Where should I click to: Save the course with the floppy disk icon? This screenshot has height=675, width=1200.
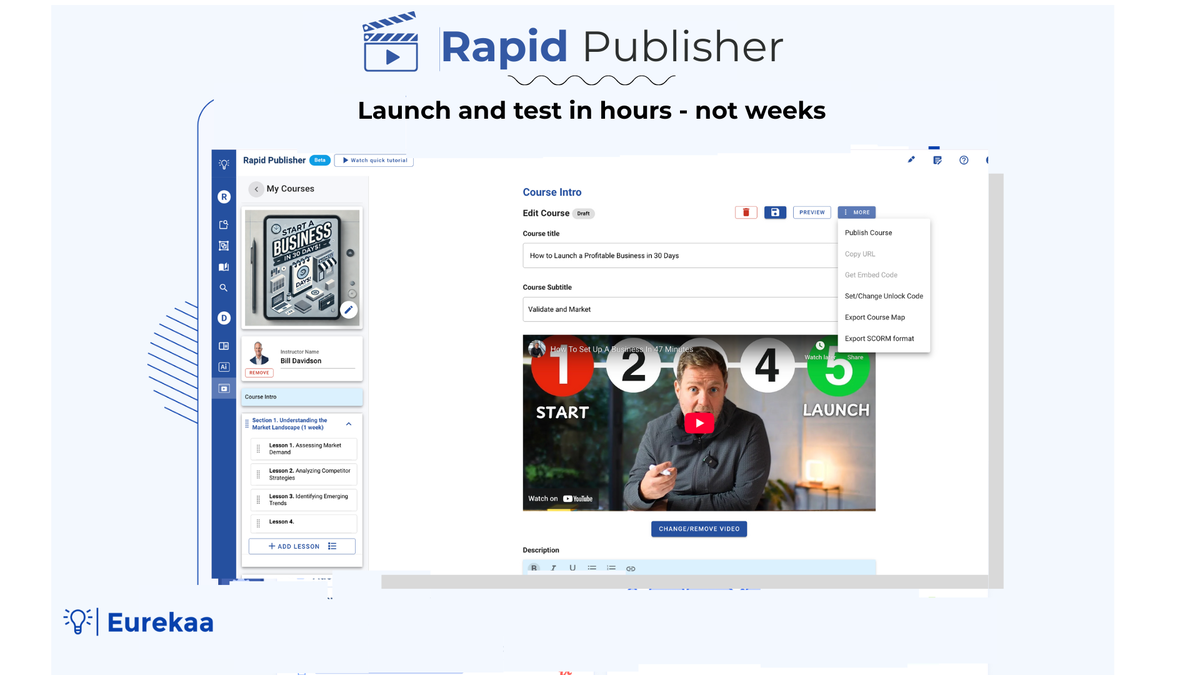point(775,212)
